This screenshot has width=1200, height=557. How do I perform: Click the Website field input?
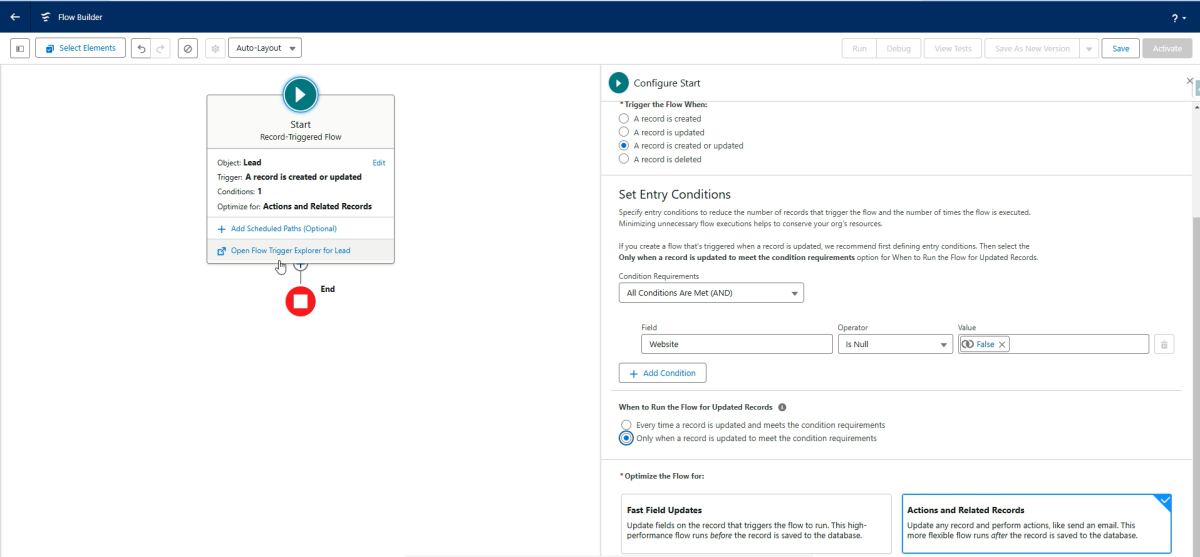coord(737,344)
